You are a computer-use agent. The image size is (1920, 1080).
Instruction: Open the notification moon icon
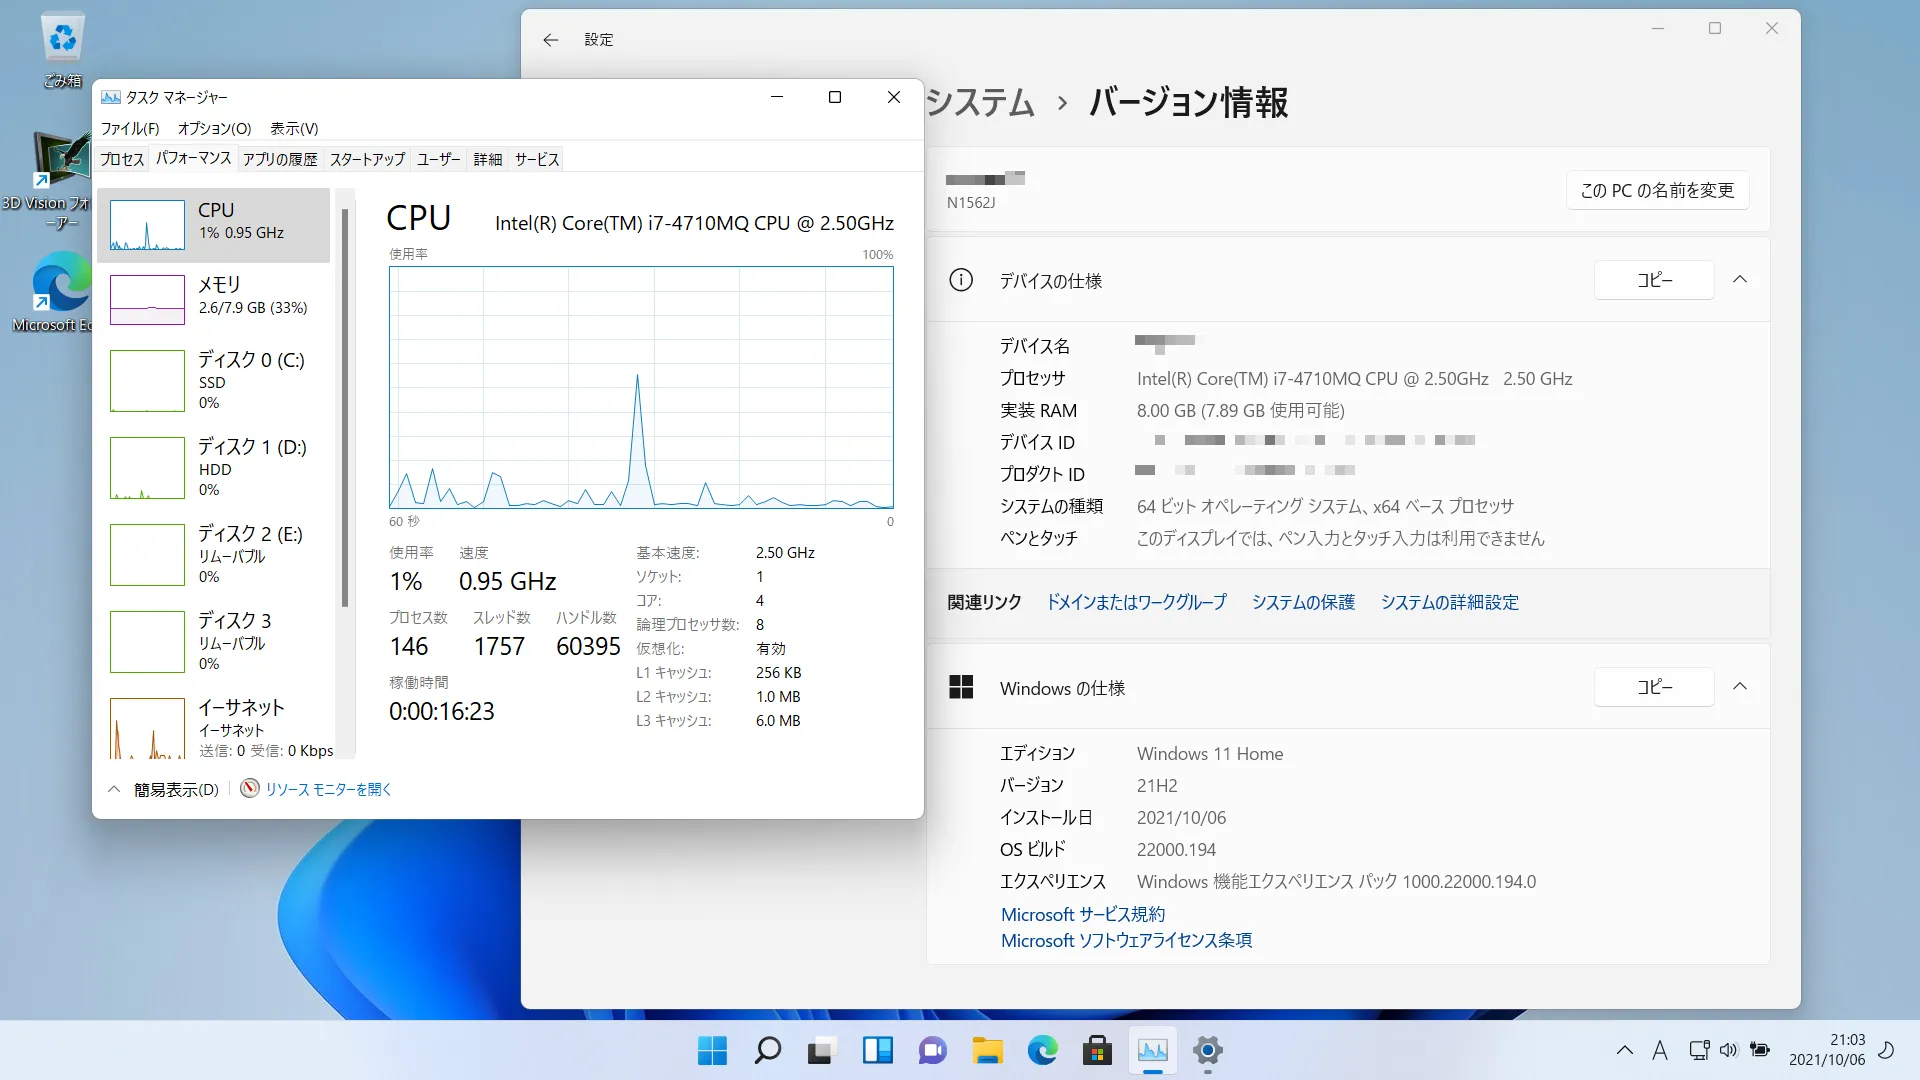(x=1886, y=1050)
